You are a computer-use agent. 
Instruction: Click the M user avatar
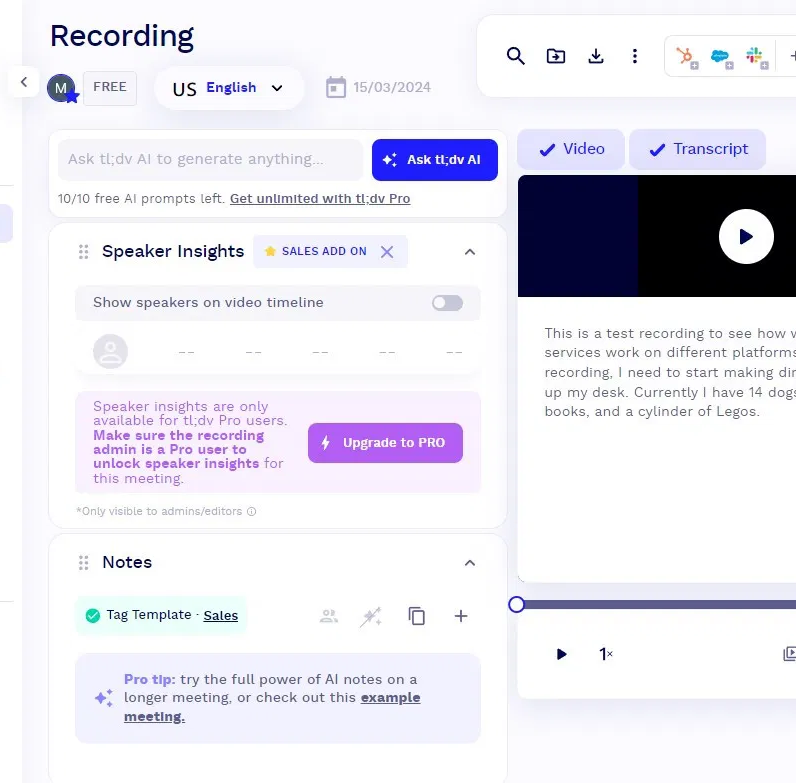coord(61,88)
